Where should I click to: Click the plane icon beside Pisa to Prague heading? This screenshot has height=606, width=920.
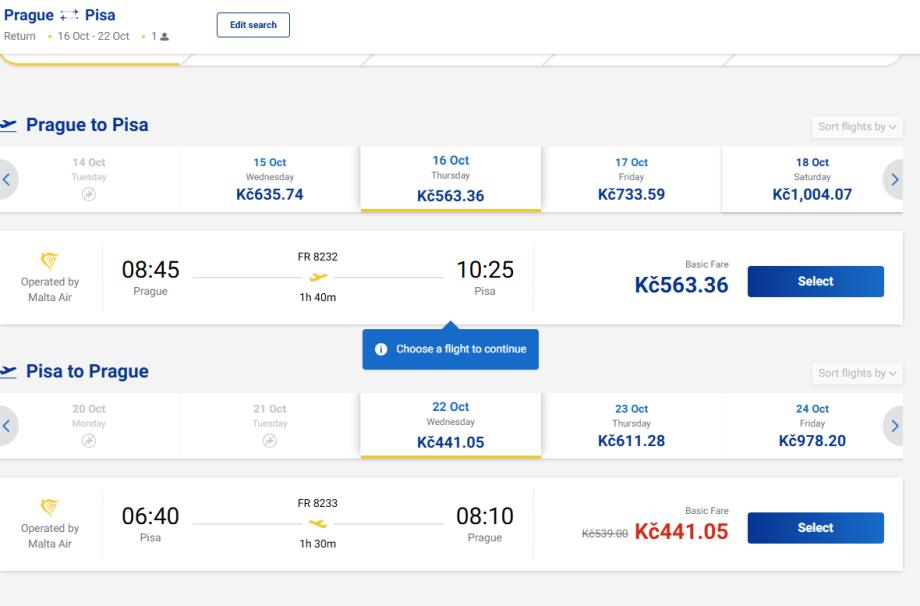[x=9, y=372]
